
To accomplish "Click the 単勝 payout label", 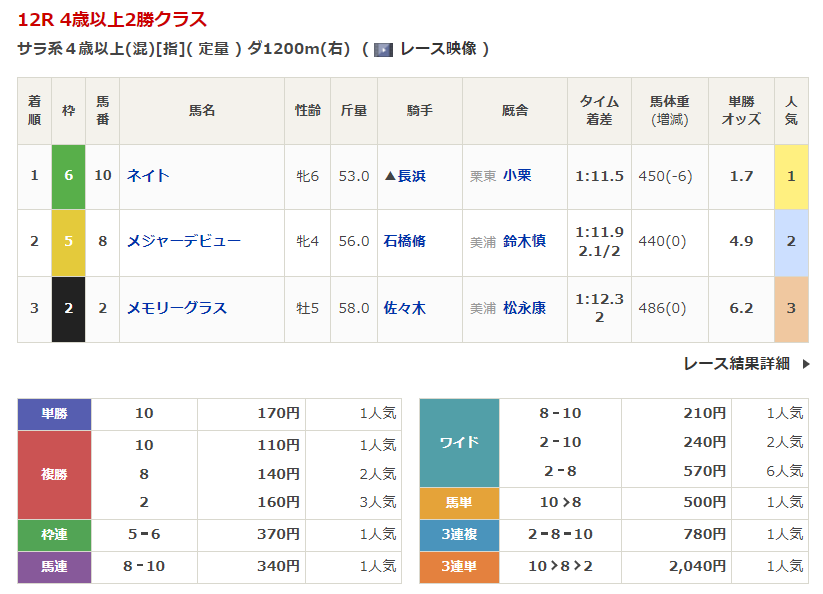I will pos(54,413).
